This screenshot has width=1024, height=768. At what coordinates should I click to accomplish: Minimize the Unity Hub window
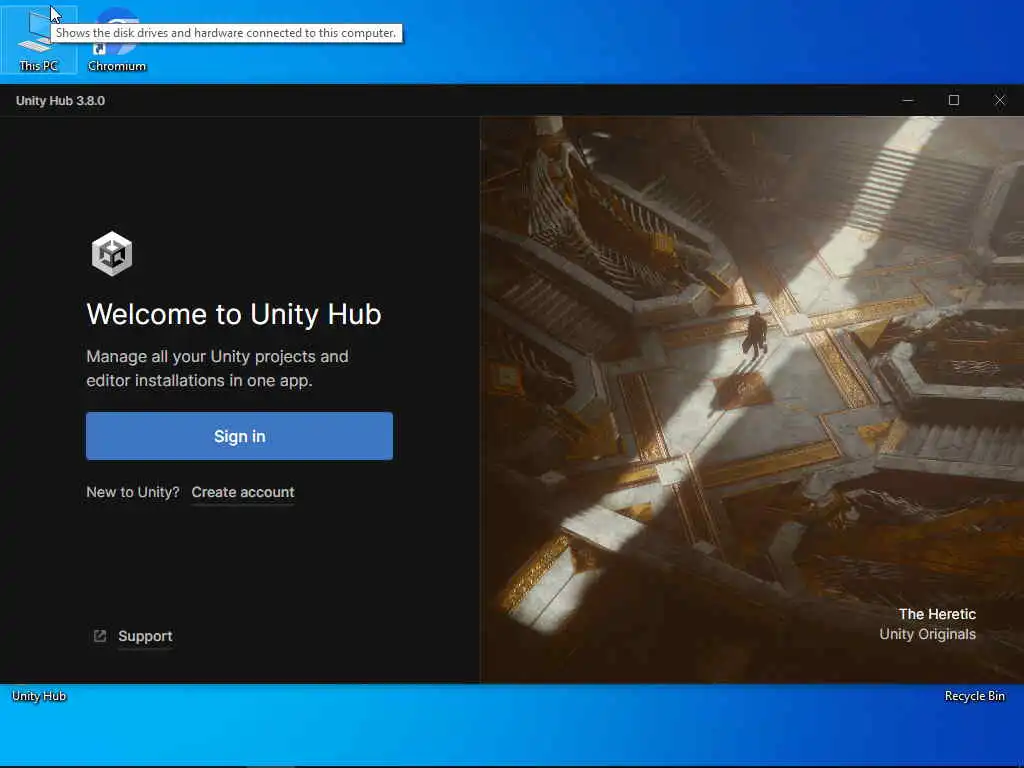pos(908,100)
